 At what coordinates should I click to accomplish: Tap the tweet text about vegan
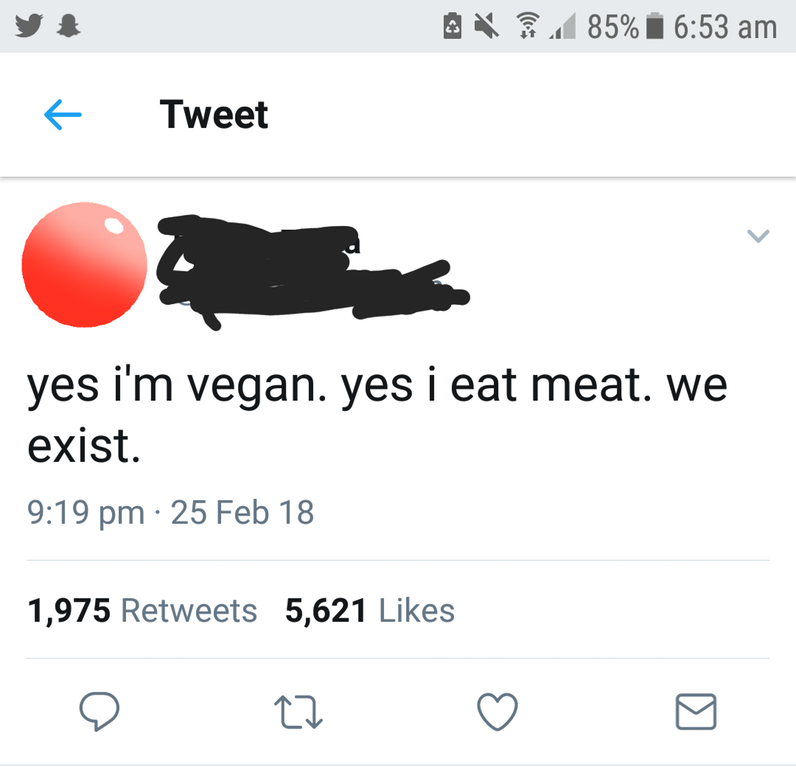(x=377, y=414)
